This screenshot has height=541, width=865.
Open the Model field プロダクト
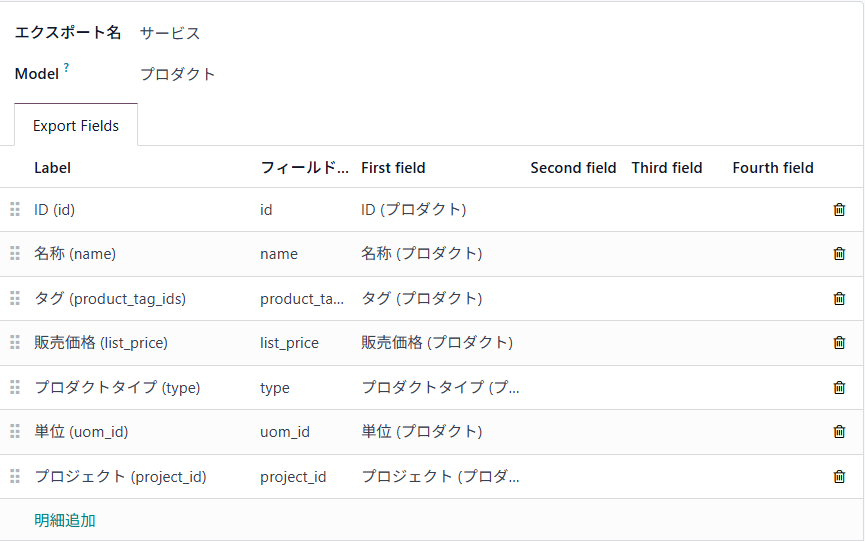(x=178, y=74)
